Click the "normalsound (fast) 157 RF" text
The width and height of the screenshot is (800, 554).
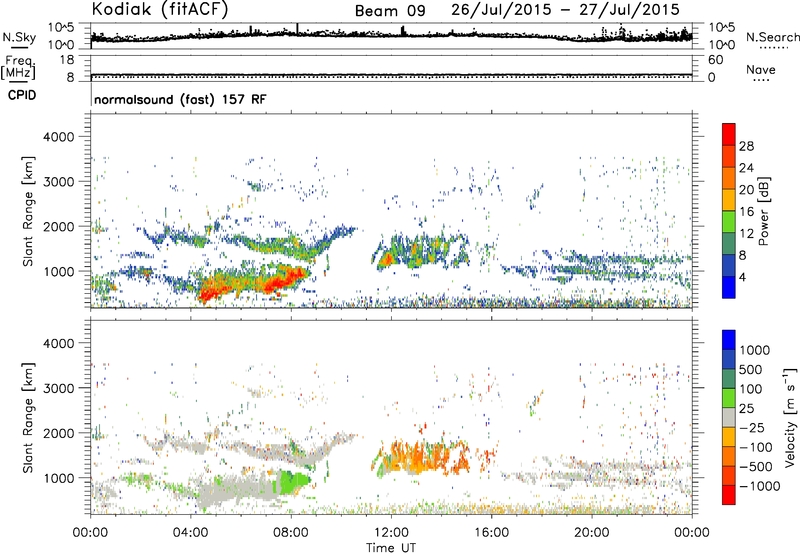click(180, 99)
